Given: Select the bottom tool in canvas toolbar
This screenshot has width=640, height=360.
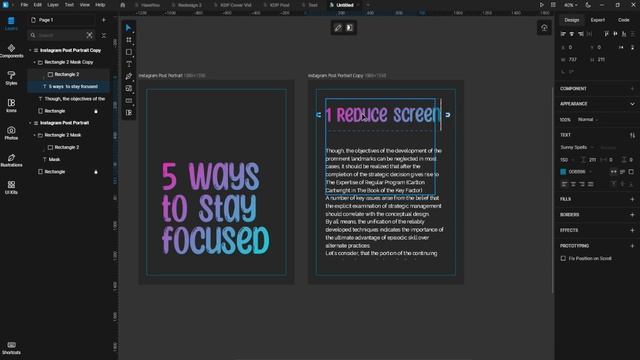Looking at the screenshot, I should pos(129,113).
